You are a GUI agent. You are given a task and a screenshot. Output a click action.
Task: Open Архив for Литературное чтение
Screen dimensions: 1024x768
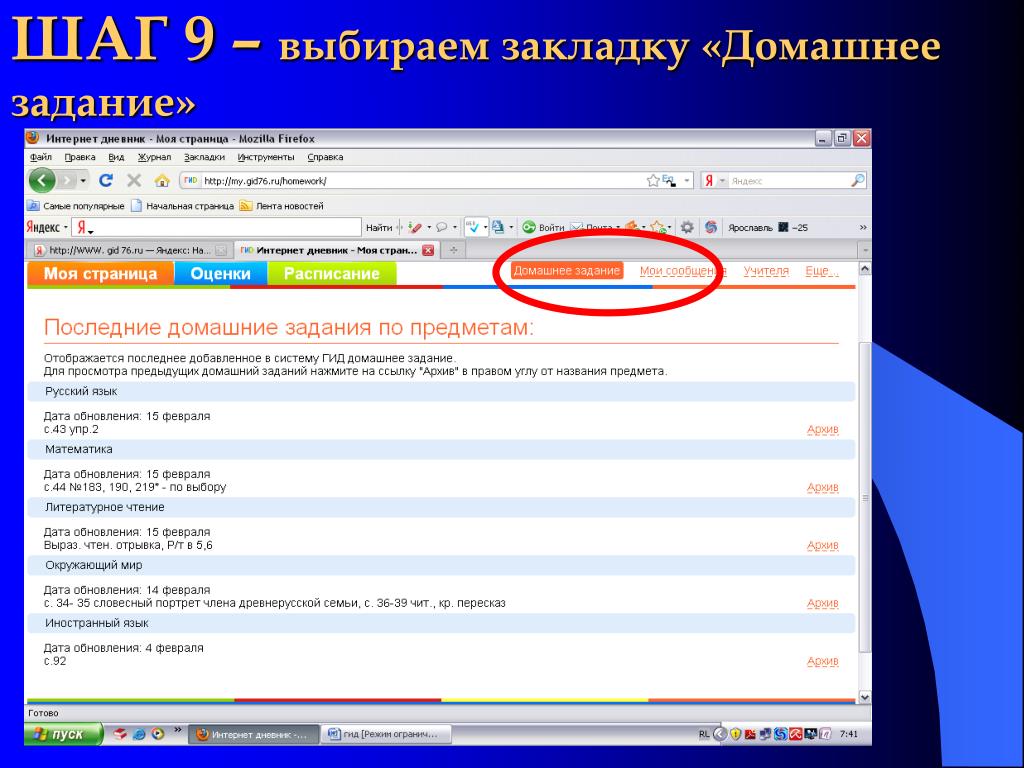pos(822,545)
